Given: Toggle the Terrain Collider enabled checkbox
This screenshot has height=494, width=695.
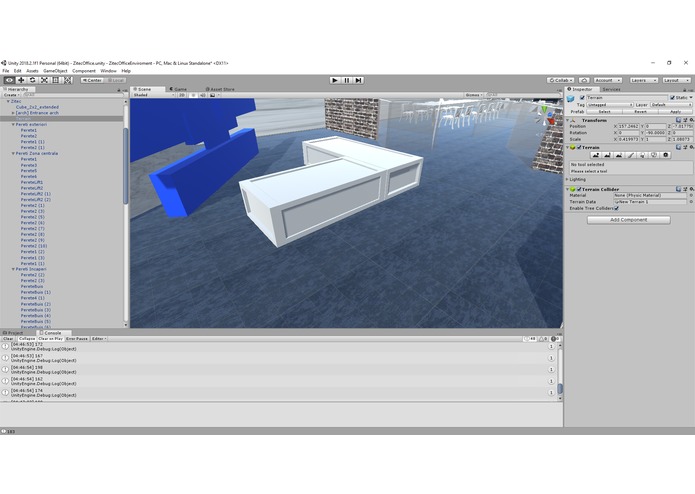Looking at the screenshot, I should click(579, 189).
